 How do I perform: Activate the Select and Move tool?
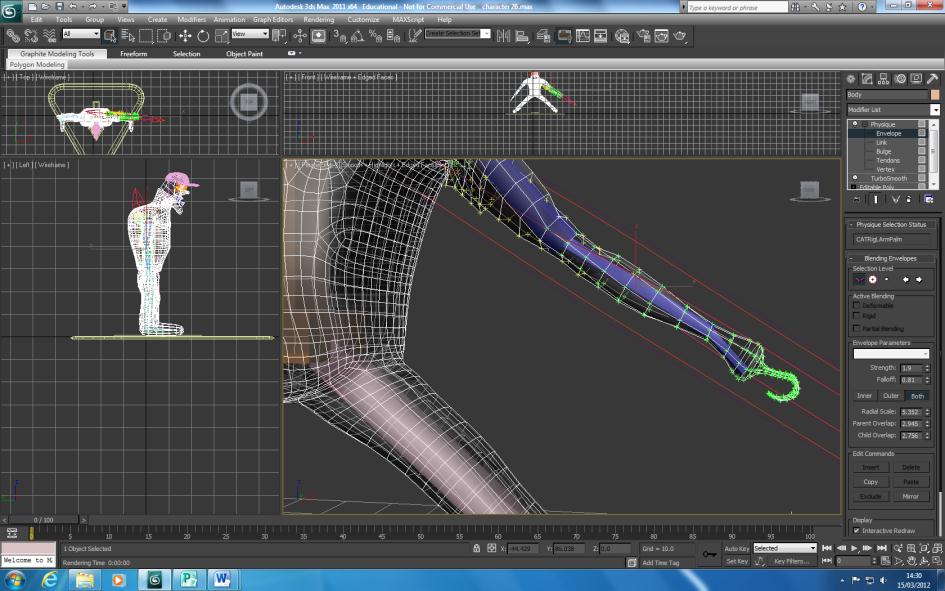click(x=185, y=36)
